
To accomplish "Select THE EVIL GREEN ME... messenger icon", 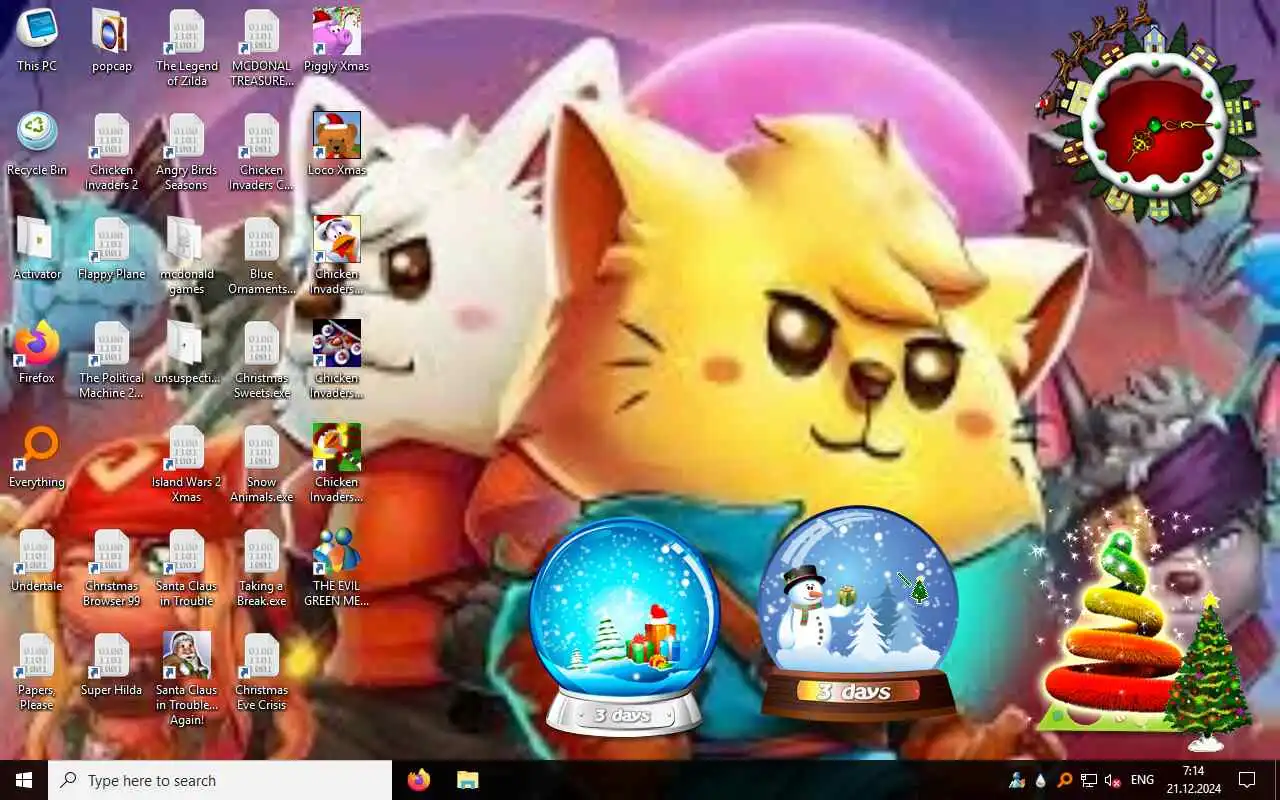I will 337,568.
